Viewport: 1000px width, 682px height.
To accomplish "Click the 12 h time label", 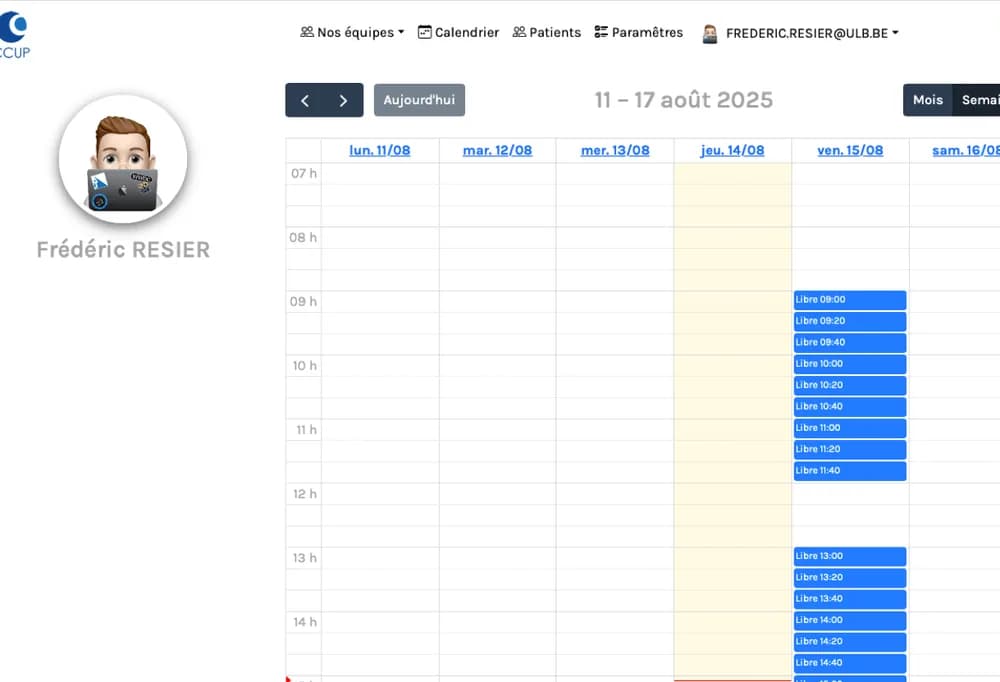I will click(x=305, y=494).
